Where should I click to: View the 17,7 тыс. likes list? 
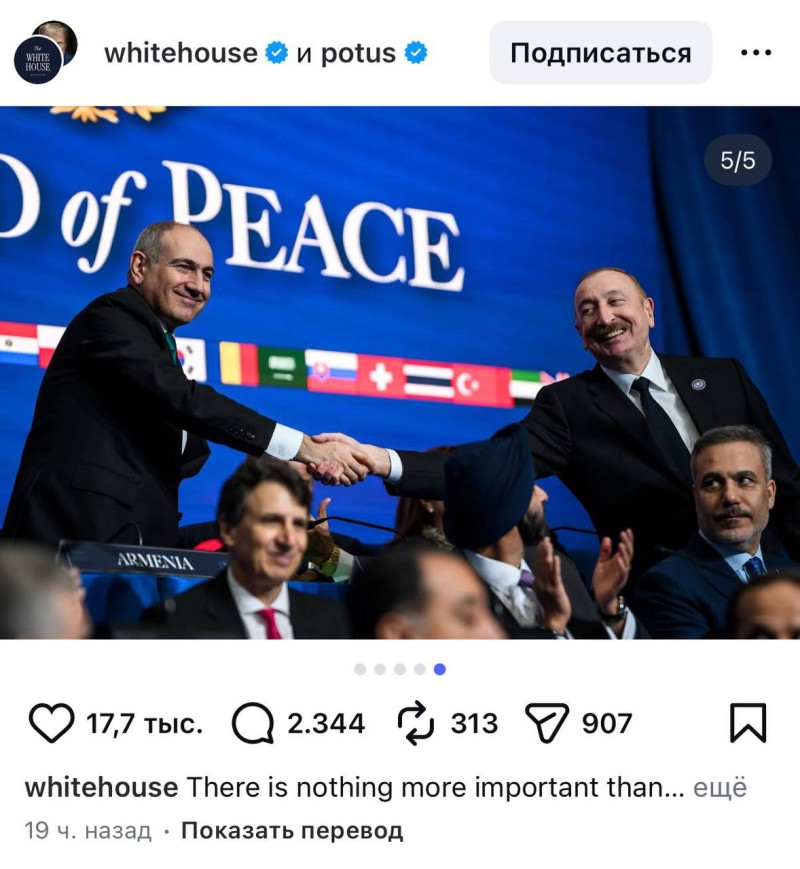click(x=144, y=724)
